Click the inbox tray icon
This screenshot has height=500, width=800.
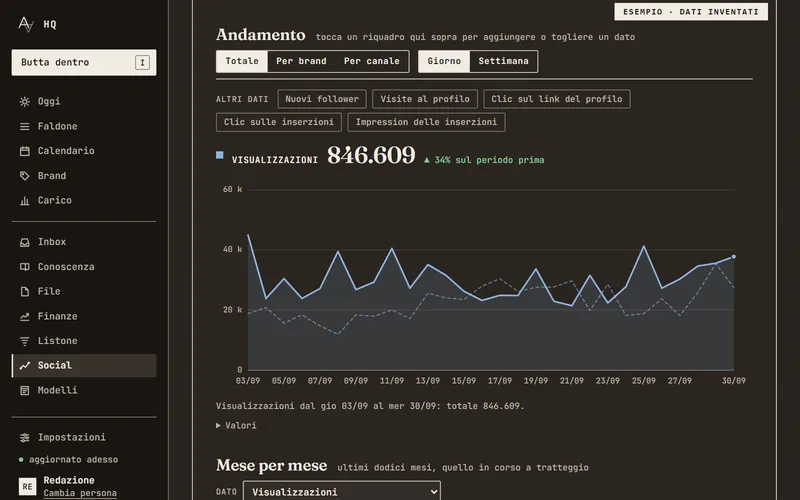[24, 242]
